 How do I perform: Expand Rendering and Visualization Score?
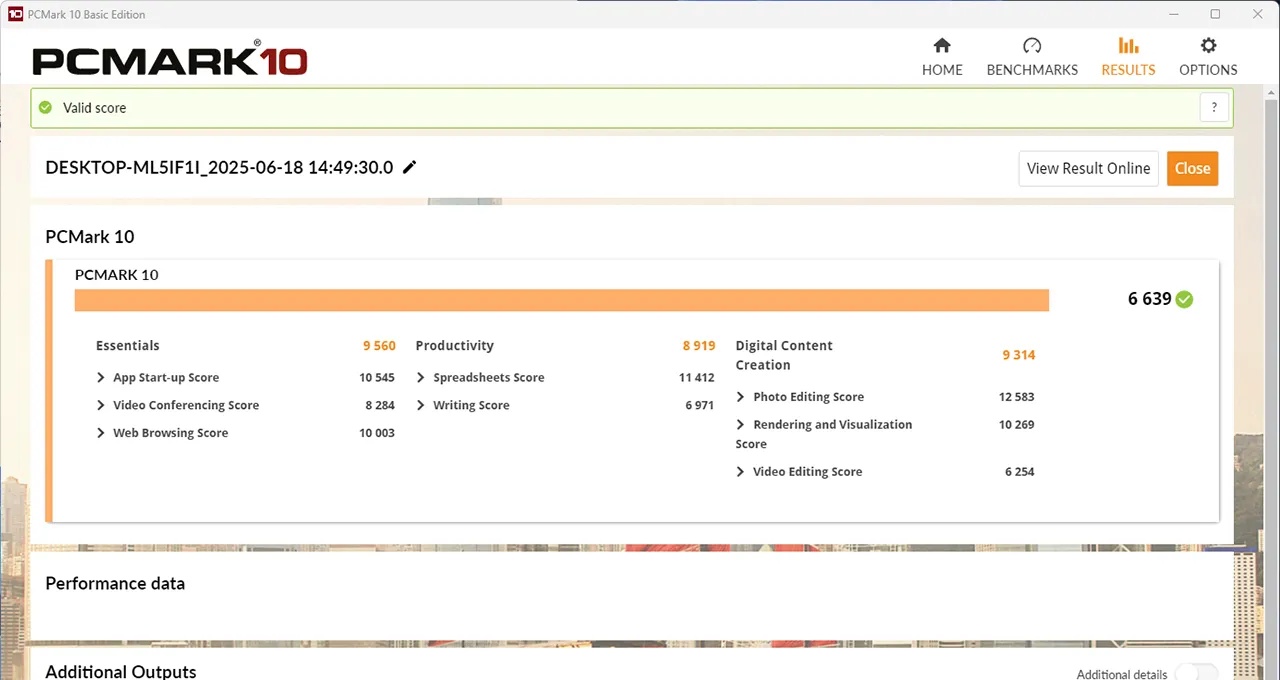coord(741,425)
